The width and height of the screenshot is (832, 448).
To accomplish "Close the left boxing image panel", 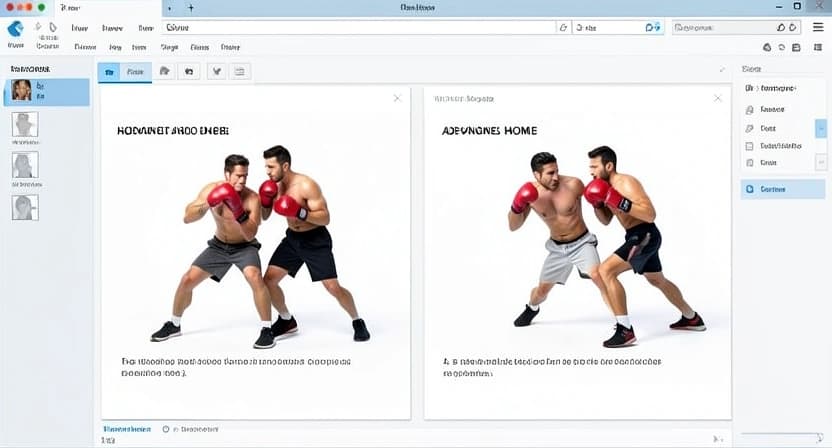I will 397,98.
